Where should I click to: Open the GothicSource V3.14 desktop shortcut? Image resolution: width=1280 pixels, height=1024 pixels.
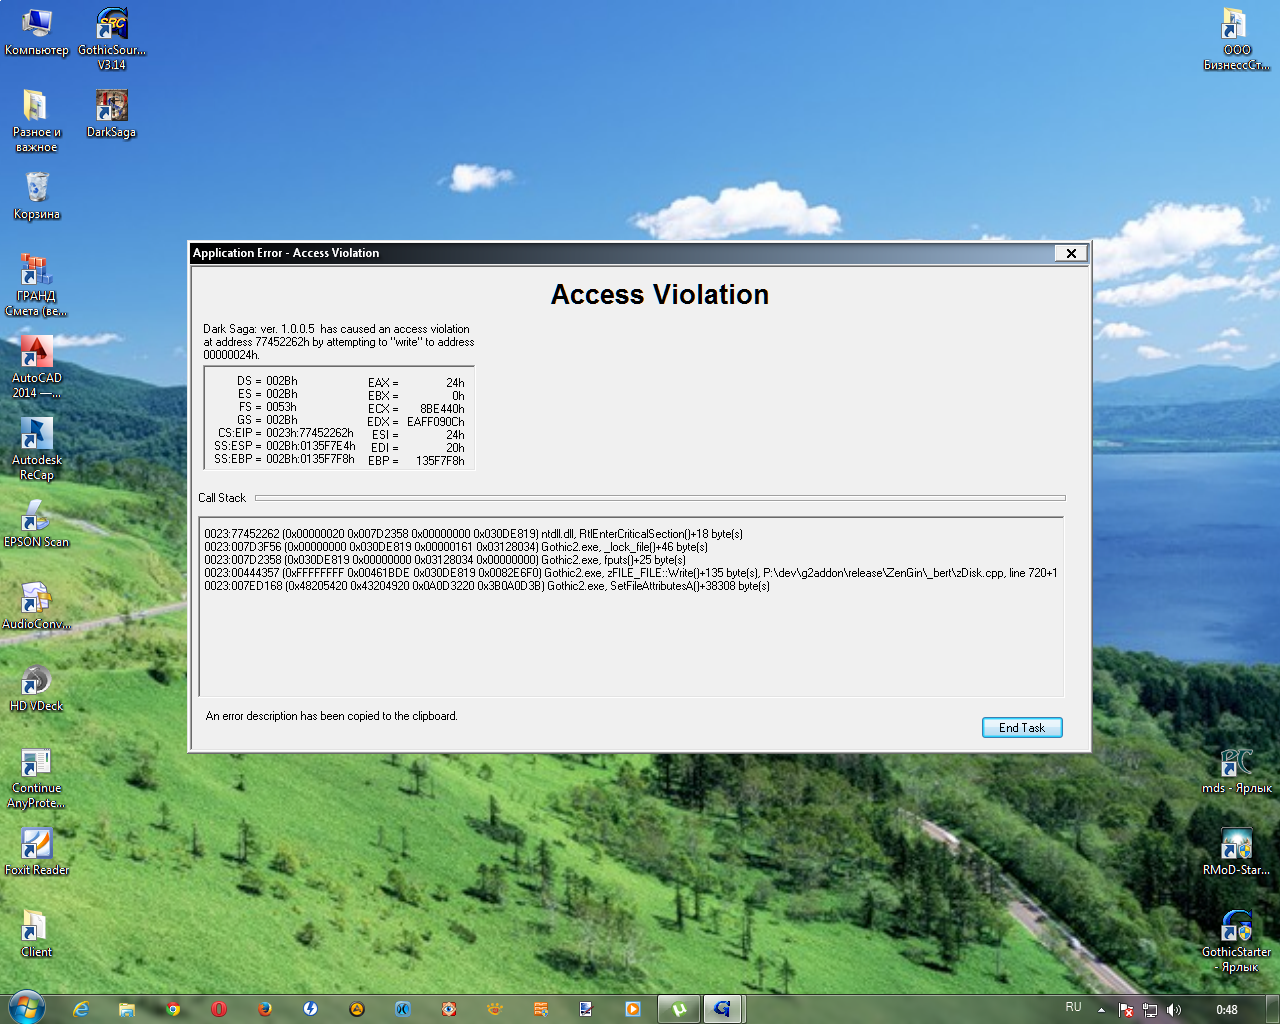point(111,38)
